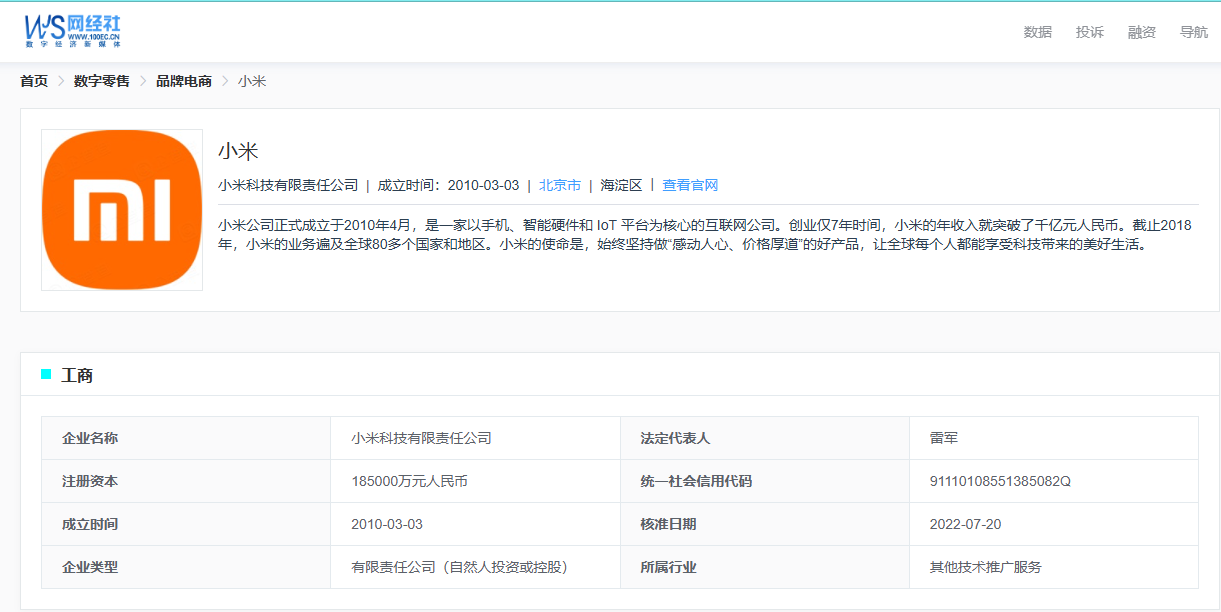Click the 注册资本 label cell
The image size is (1221, 612).
186,481
